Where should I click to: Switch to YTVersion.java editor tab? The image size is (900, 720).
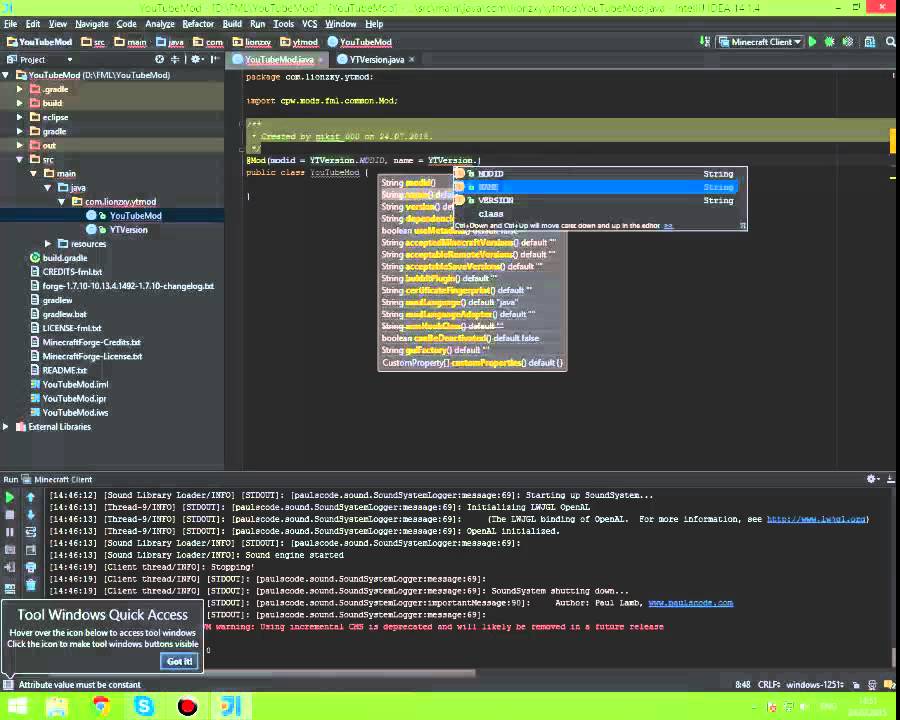tap(376, 60)
